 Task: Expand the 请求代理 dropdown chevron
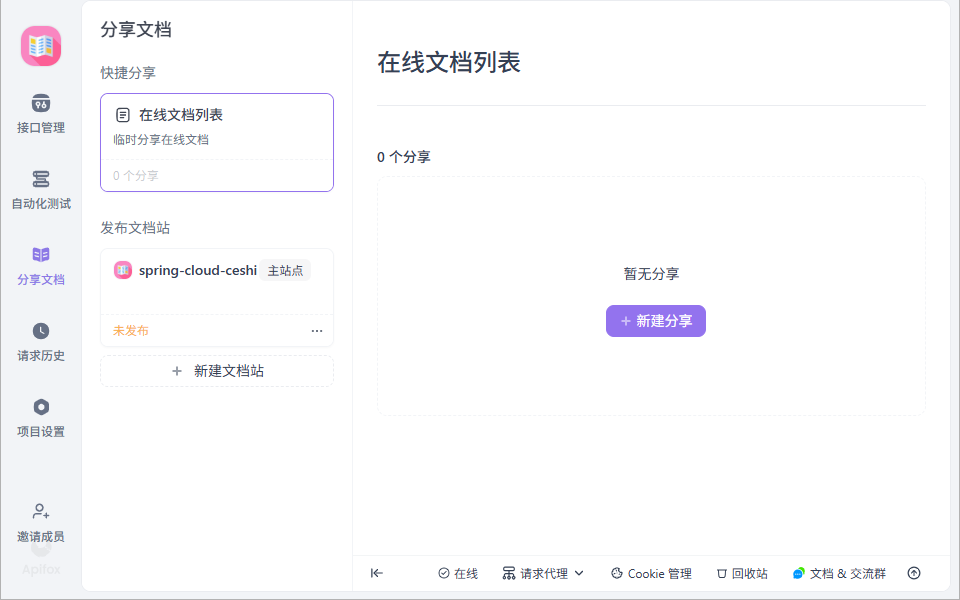point(579,573)
